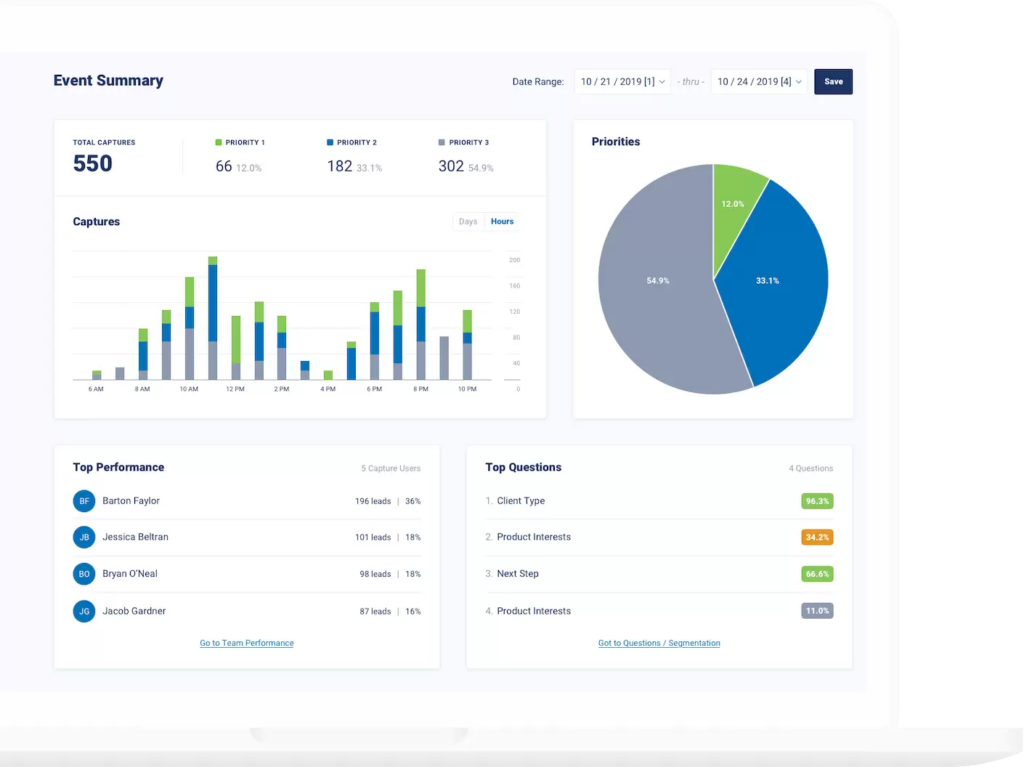Click the 98 leads value

click(375, 574)
